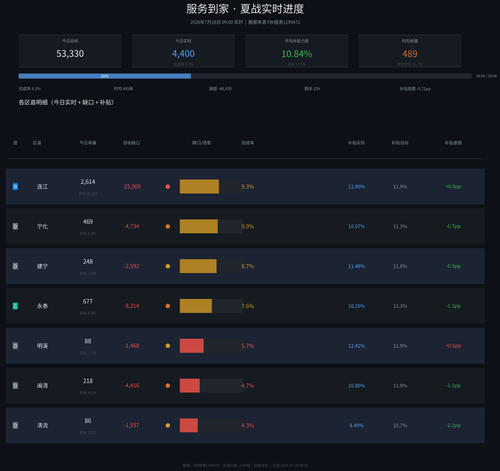500x471 pixels.
Task: Click the 建宁 amber completion bar
Action: [x=198, y=266]
